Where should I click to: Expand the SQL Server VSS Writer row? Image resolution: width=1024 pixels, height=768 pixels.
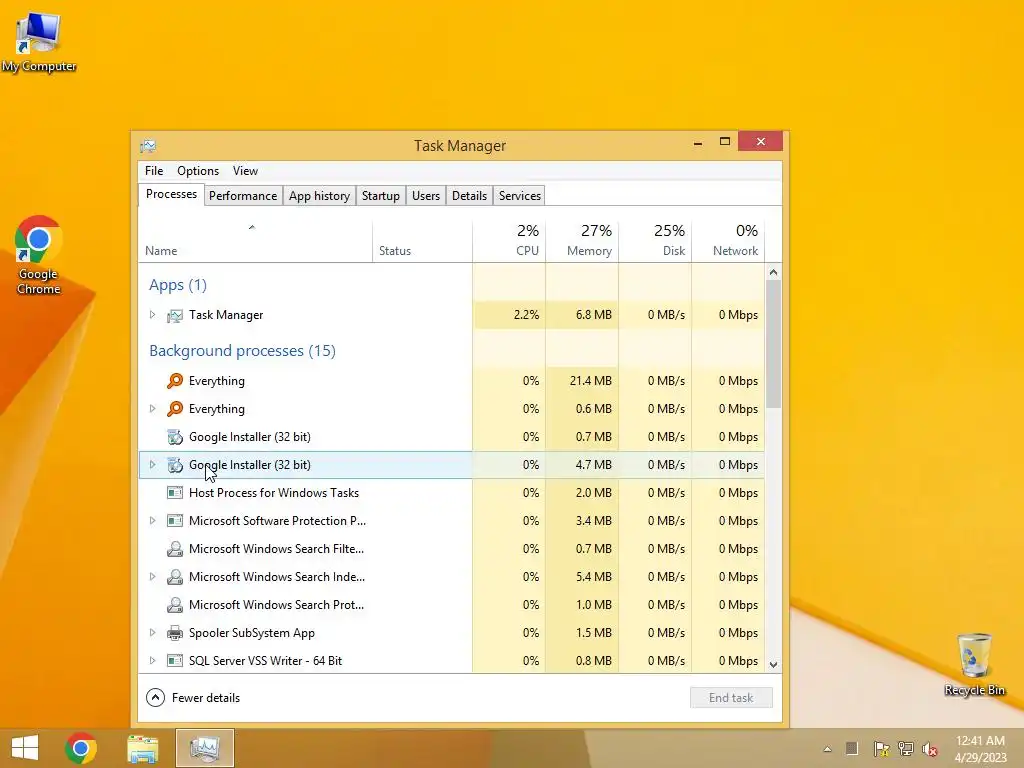coord(152,661)
